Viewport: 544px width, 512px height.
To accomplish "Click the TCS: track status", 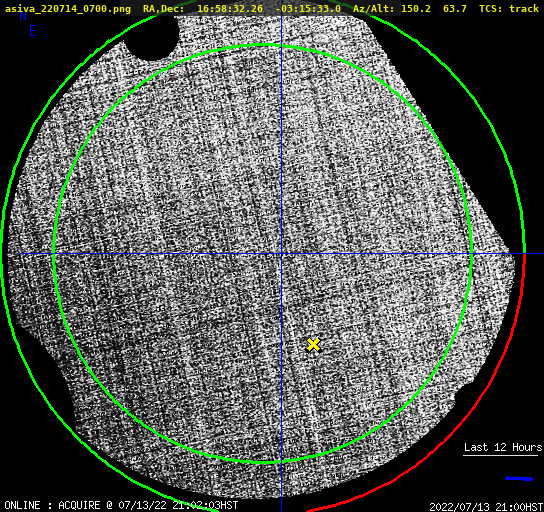I will (x=509, y=9).
